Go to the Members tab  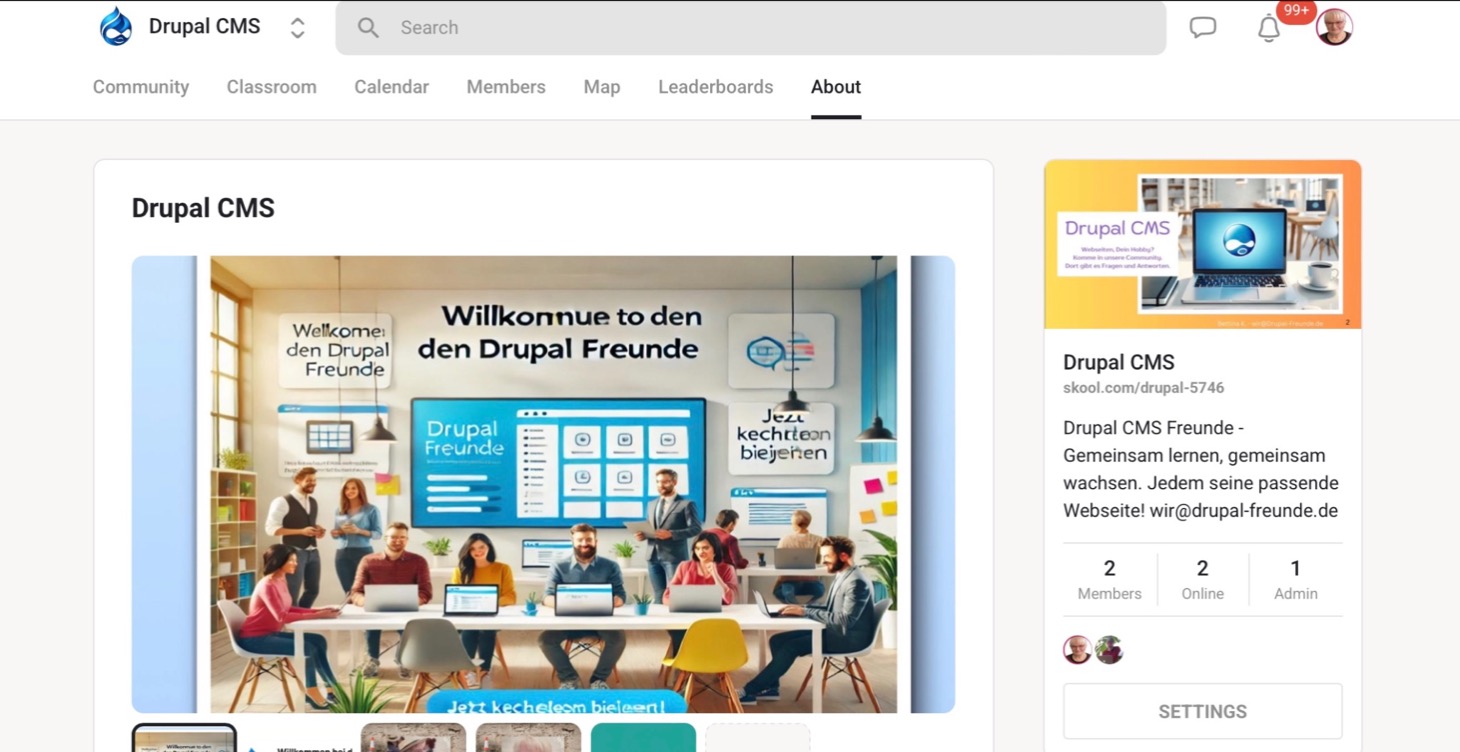click(x=506, y=87)
